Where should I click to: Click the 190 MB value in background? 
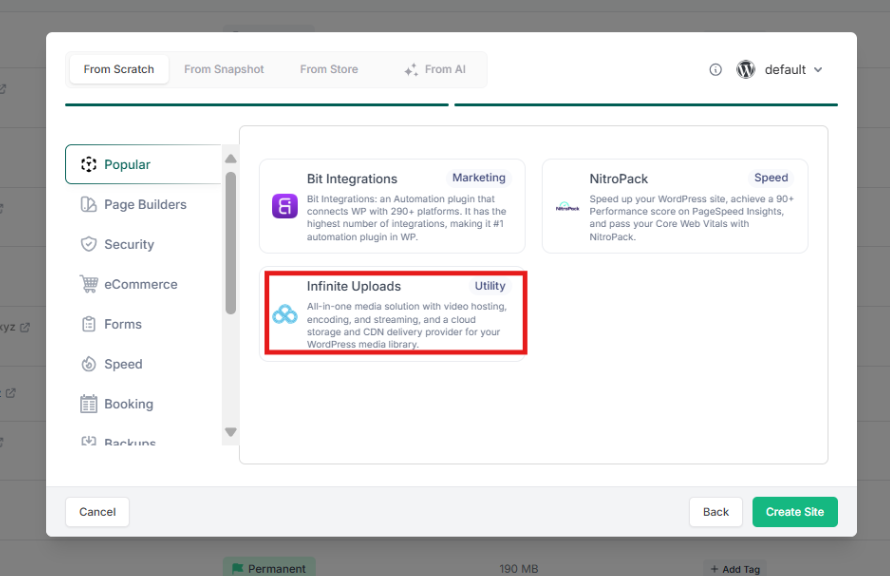(x=519, y=569)
